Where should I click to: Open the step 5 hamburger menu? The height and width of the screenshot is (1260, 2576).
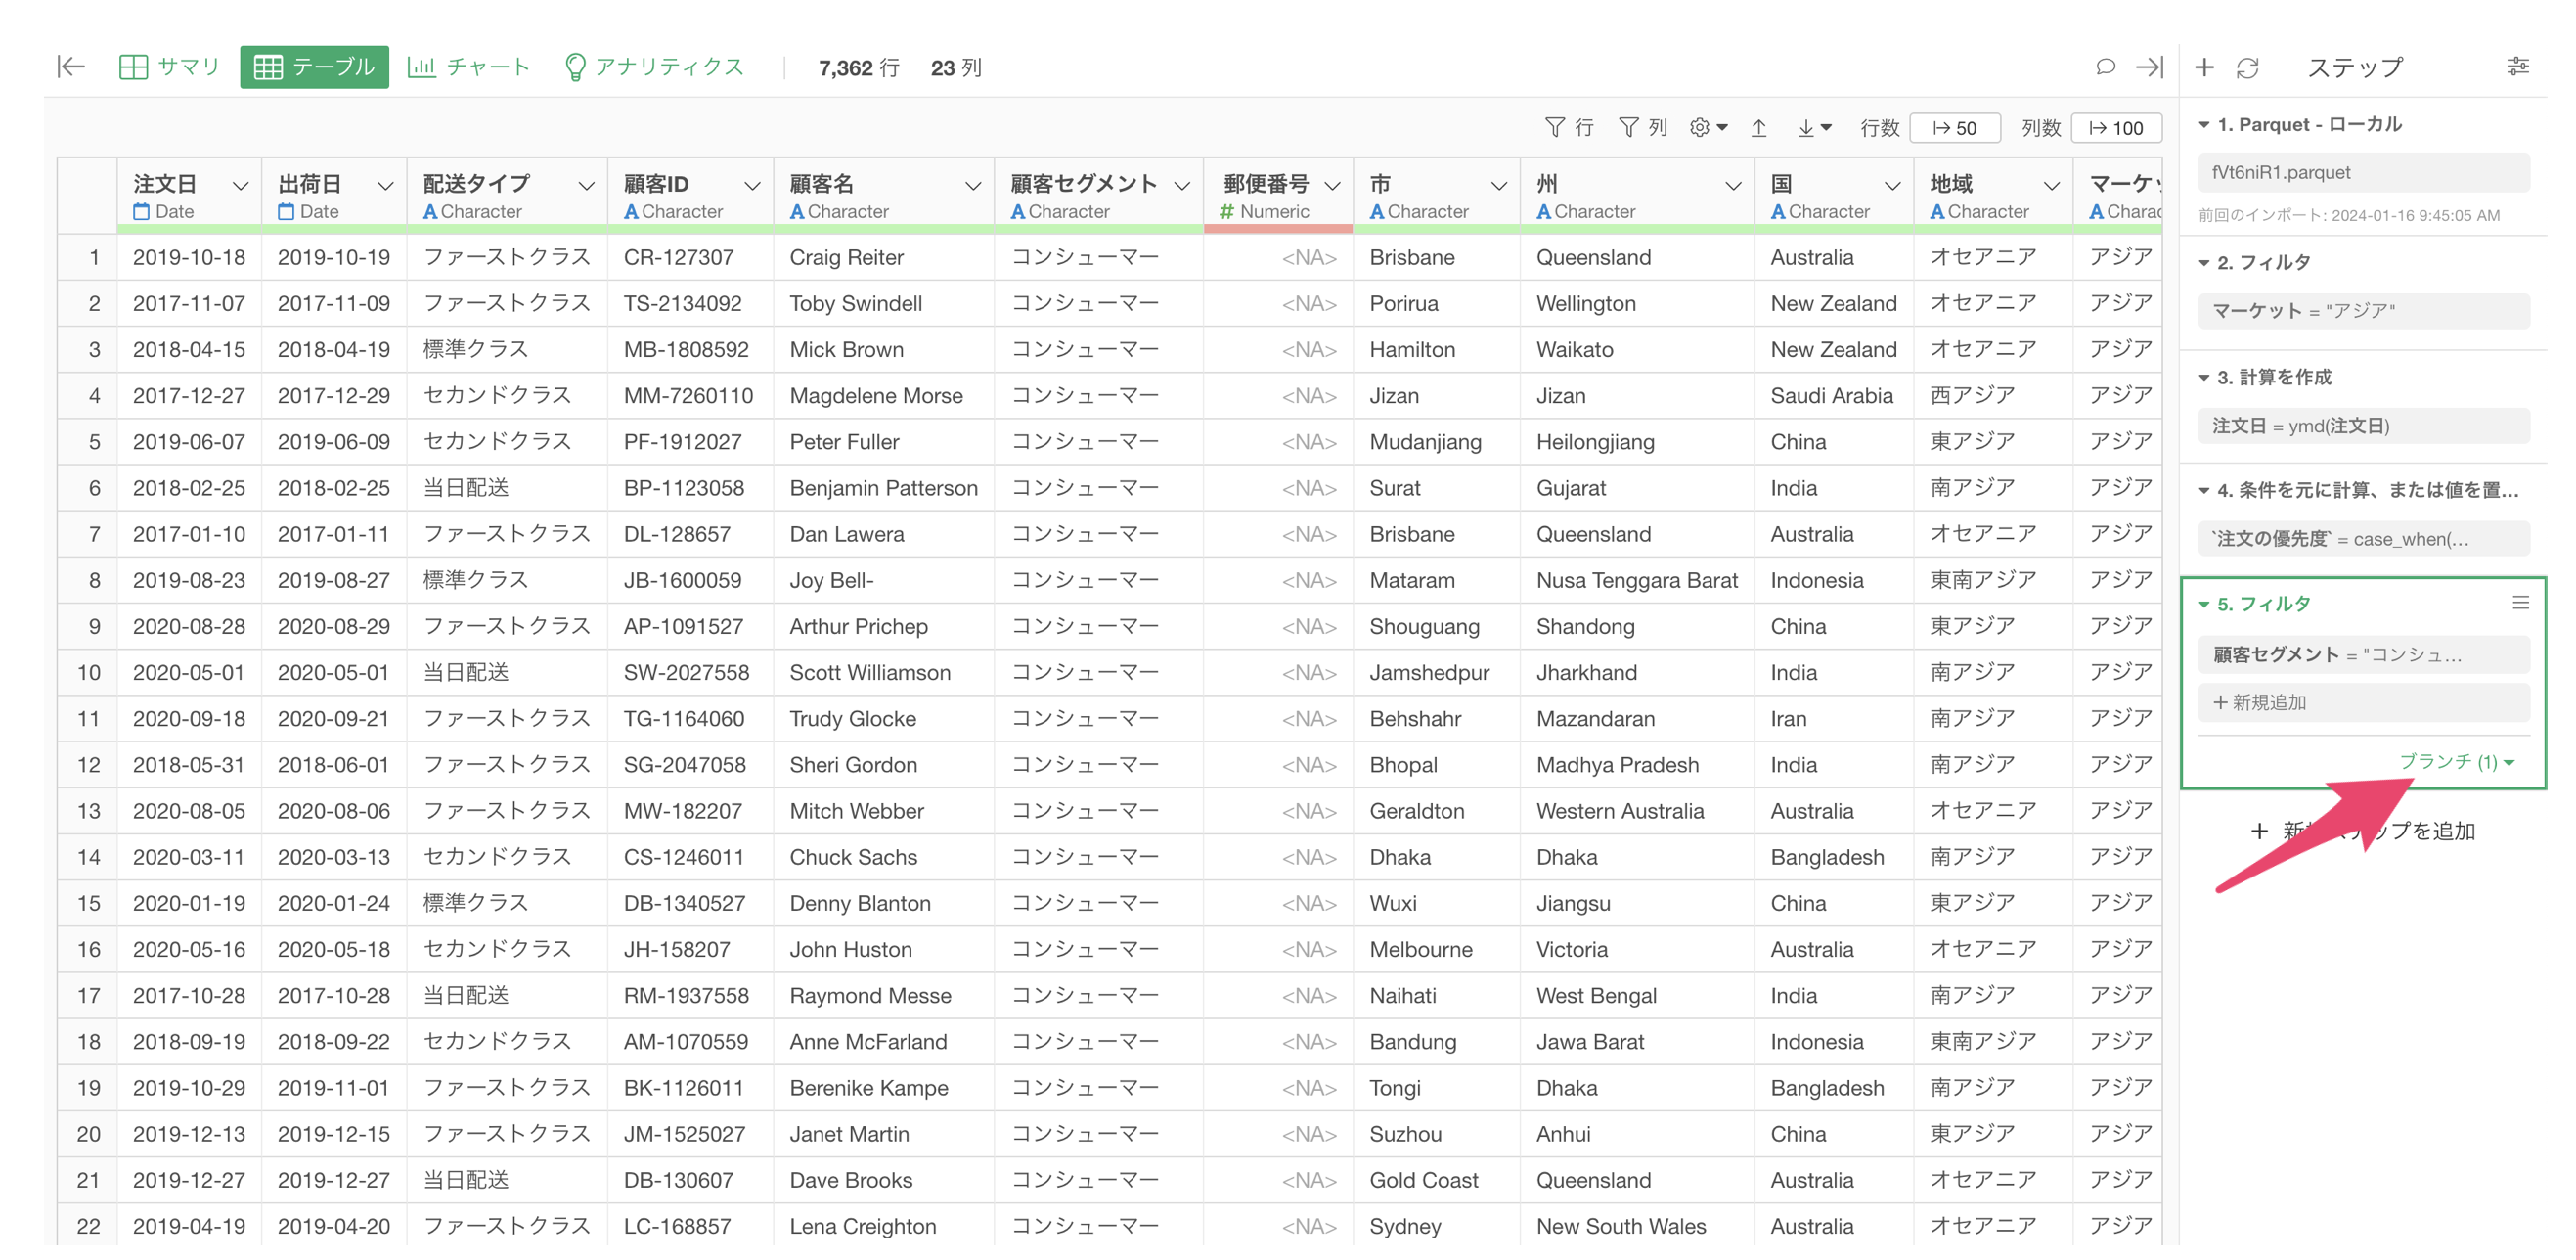(2520, 603)
